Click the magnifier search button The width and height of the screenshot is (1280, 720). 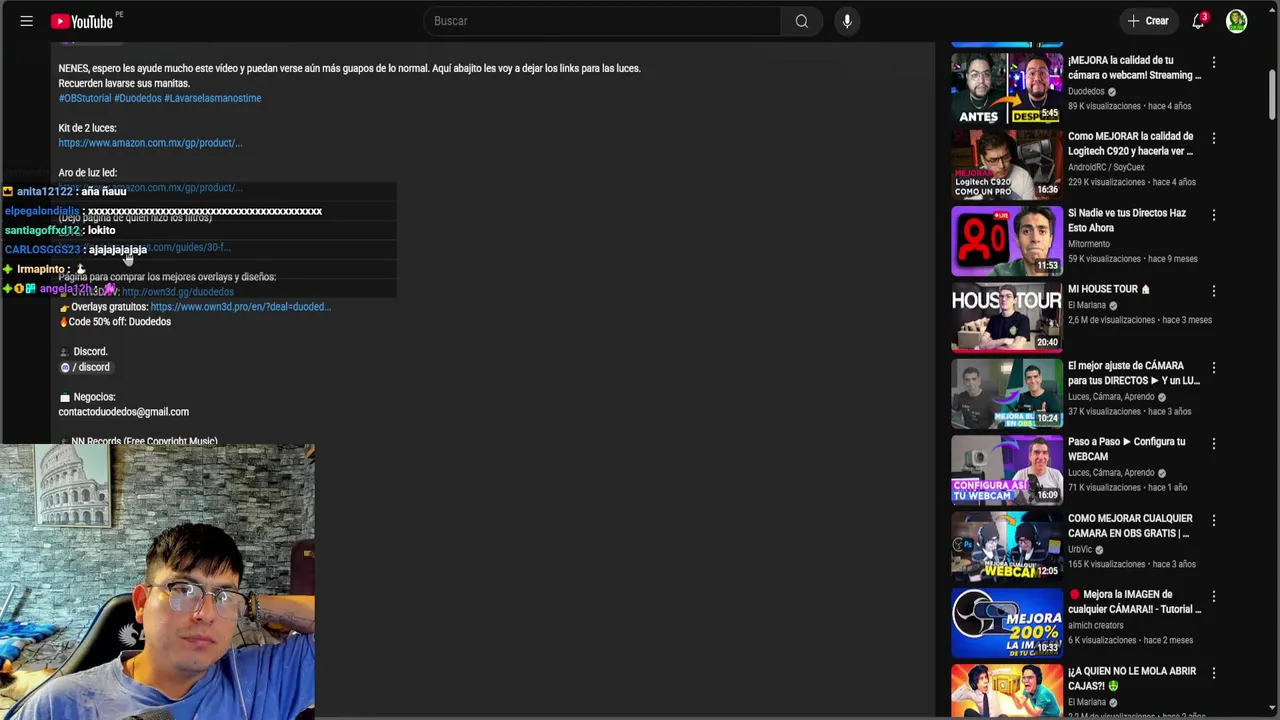click(x=802, y=21)
